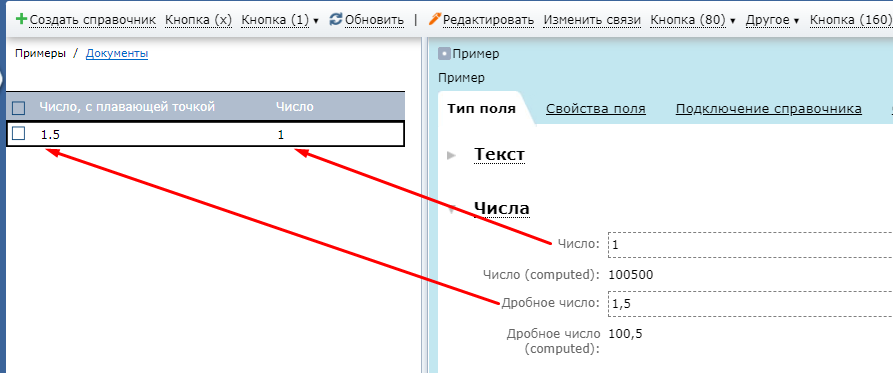Select the cell with value 1
Viewport: 893px width, 373px height.
(281, 134)
